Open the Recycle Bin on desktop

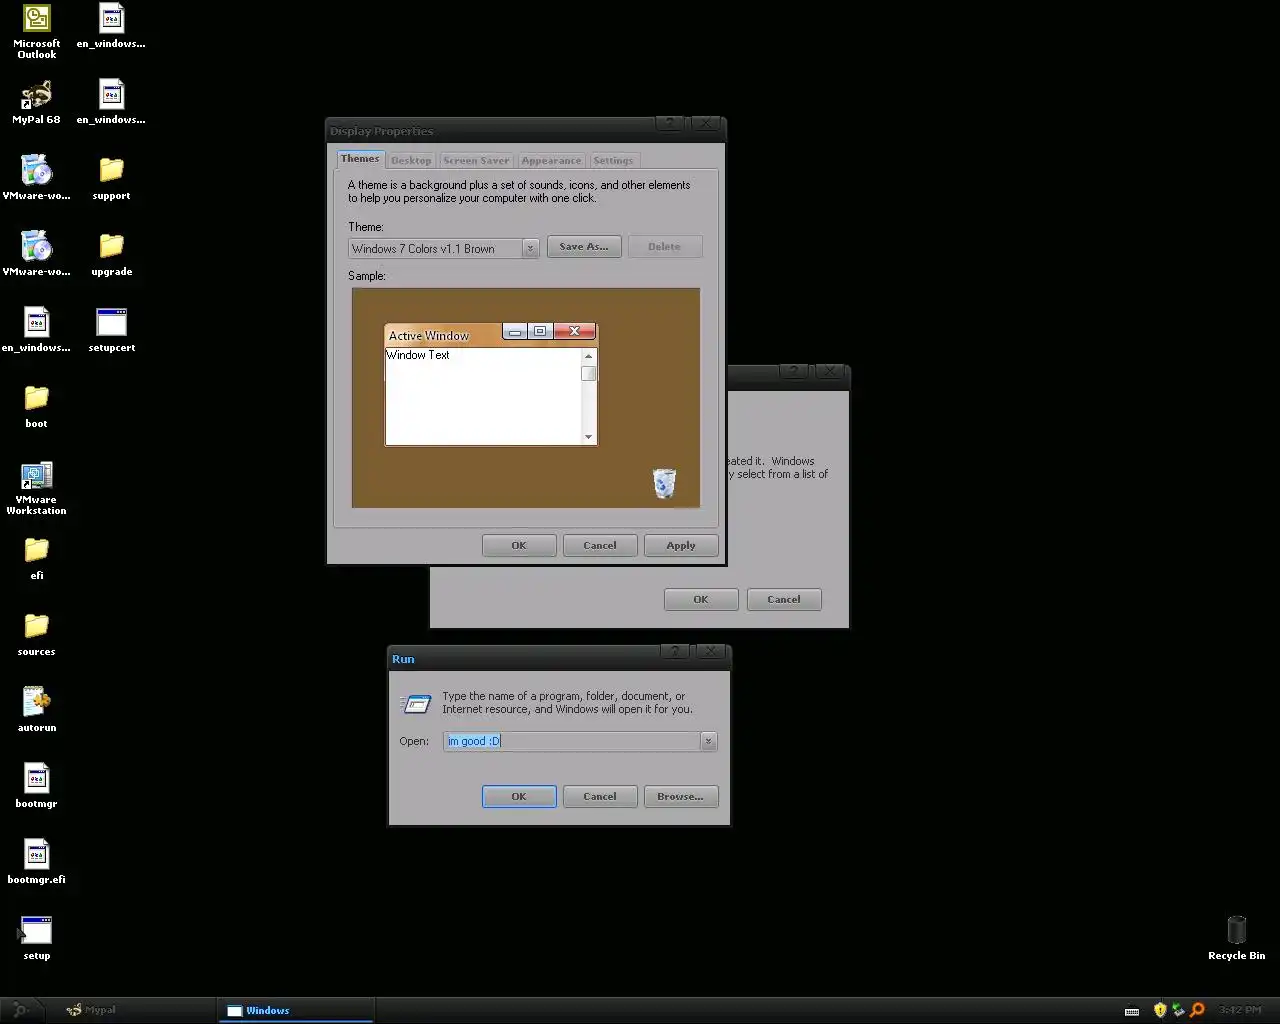click(1236, 938)
